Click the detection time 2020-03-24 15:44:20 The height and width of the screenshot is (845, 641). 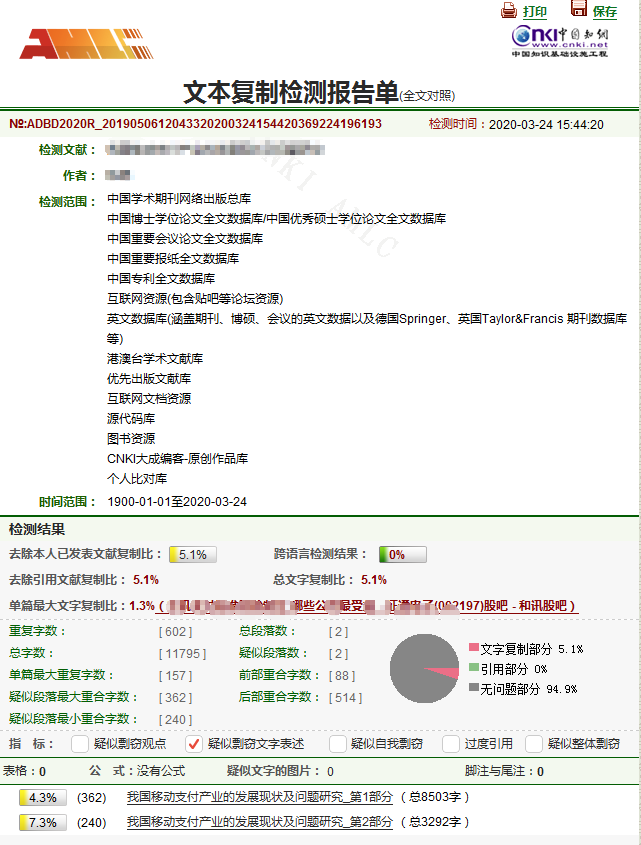[x=546, y=124]
